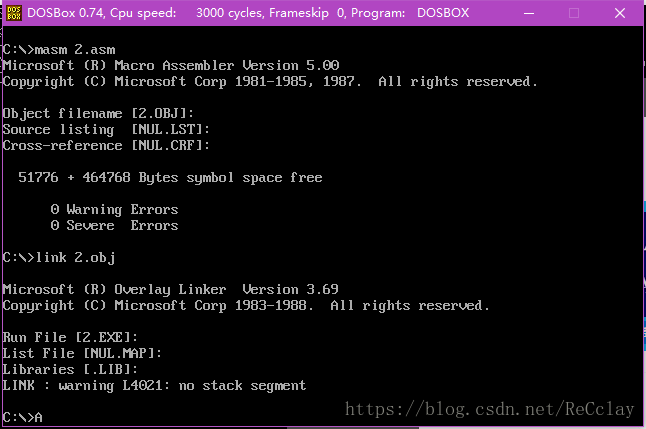Click the 'List File [NUL.MAP]:' line
Viewport: 646px width, 429px height.
[x=82, y=353]
